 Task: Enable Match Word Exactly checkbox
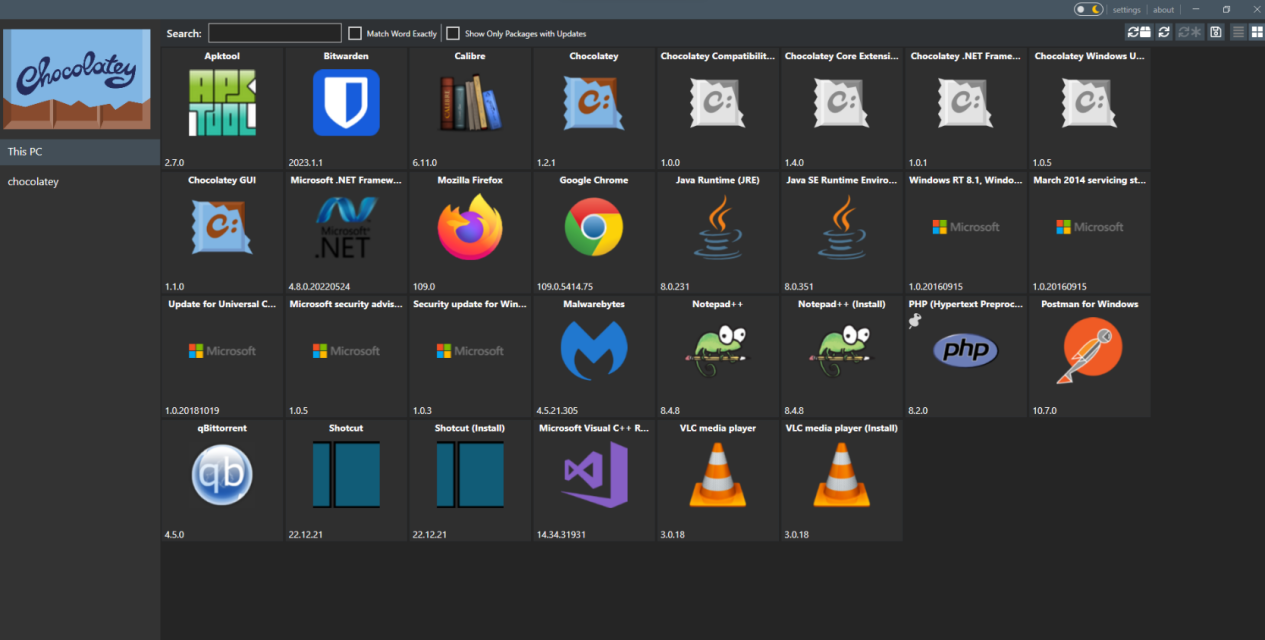tap(355, 33)
